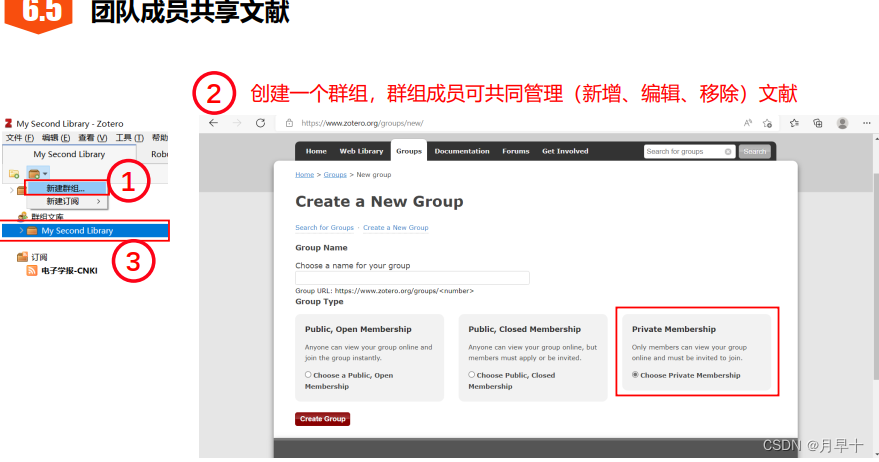Click the browser profile avatar
The height and width of the screenshot is (462, 879).
(x=842, y=123)
